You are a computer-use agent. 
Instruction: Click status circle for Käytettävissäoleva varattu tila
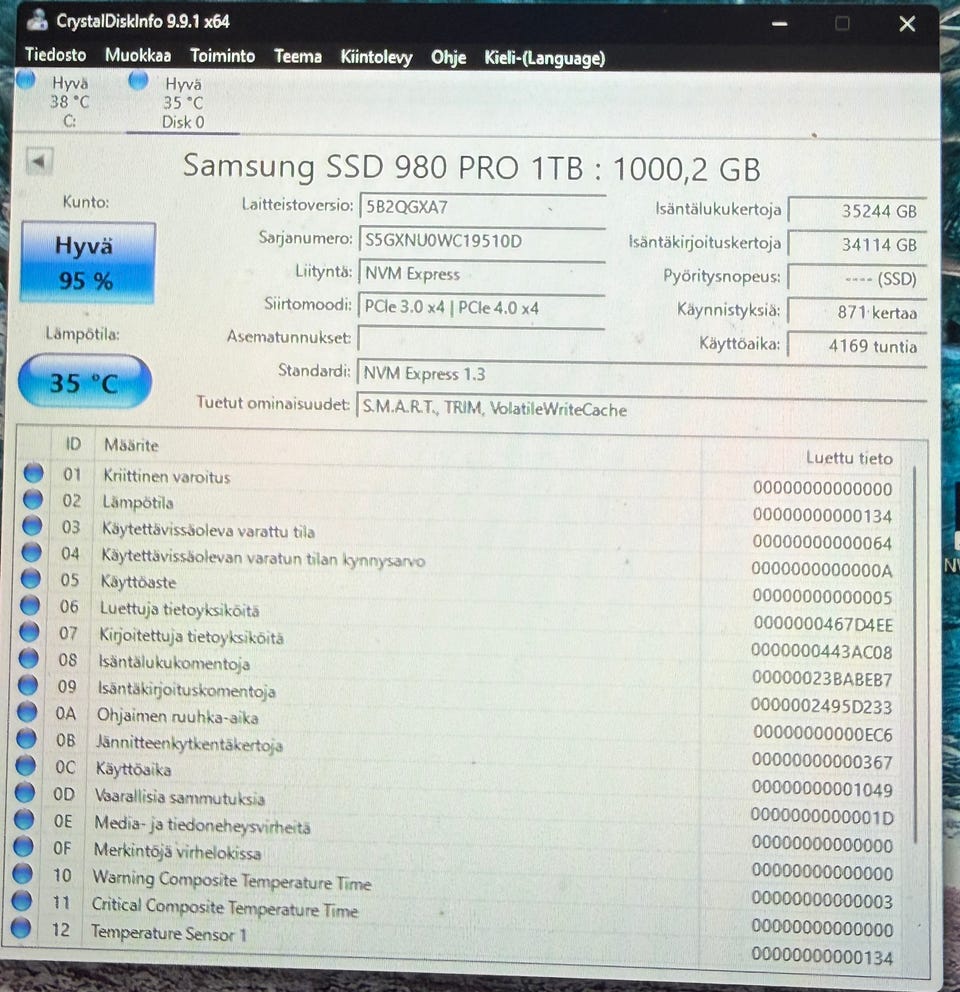pos(32,525)
